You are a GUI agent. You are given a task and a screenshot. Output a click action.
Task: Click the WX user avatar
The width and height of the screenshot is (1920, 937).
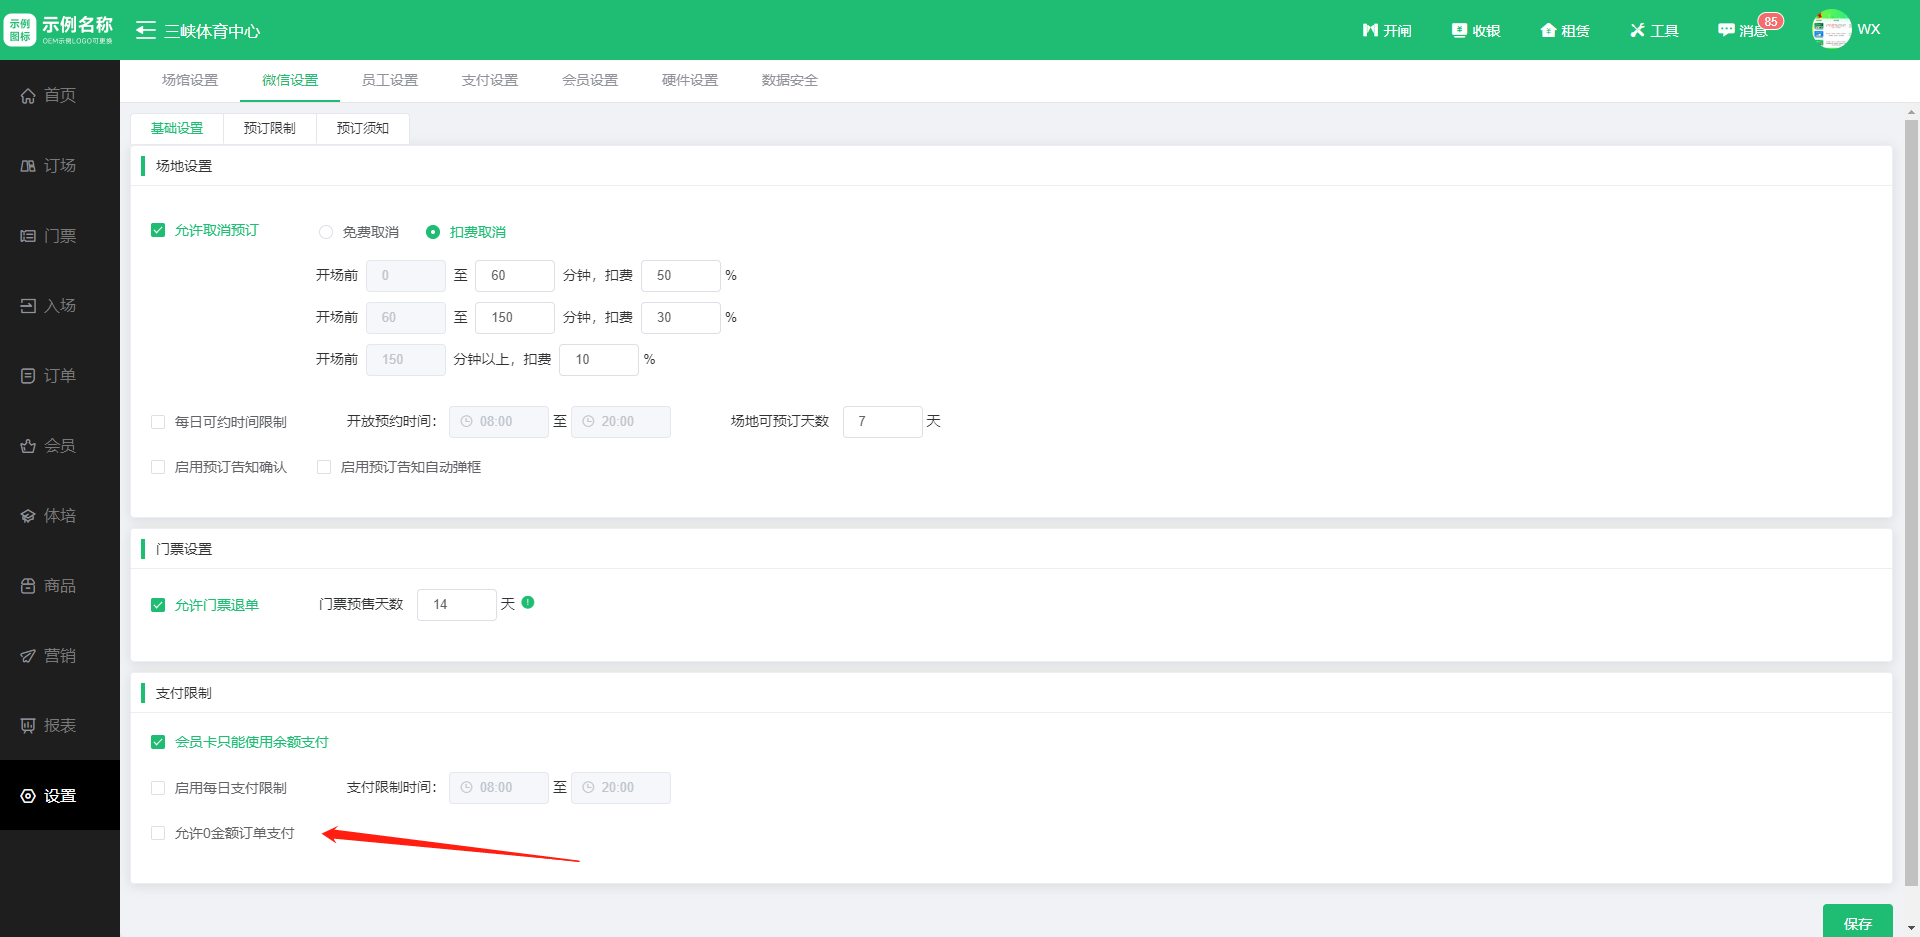(1831, 29)
